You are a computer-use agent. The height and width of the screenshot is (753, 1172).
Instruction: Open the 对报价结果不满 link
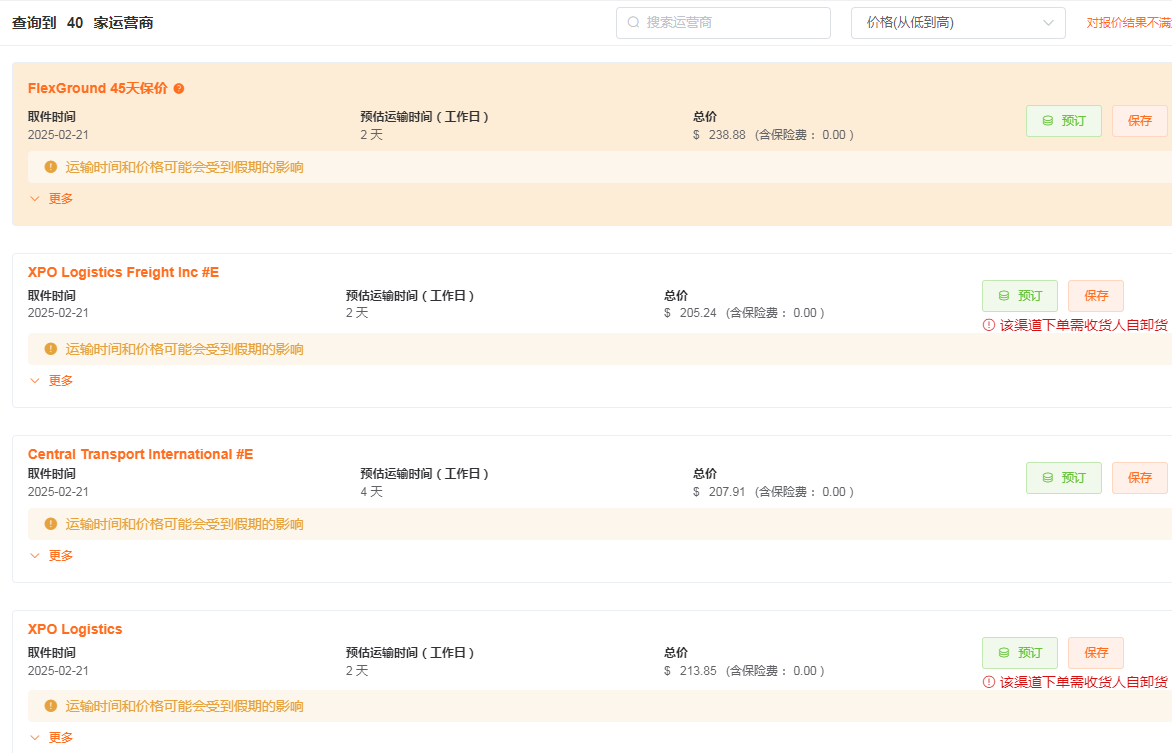1129,22
